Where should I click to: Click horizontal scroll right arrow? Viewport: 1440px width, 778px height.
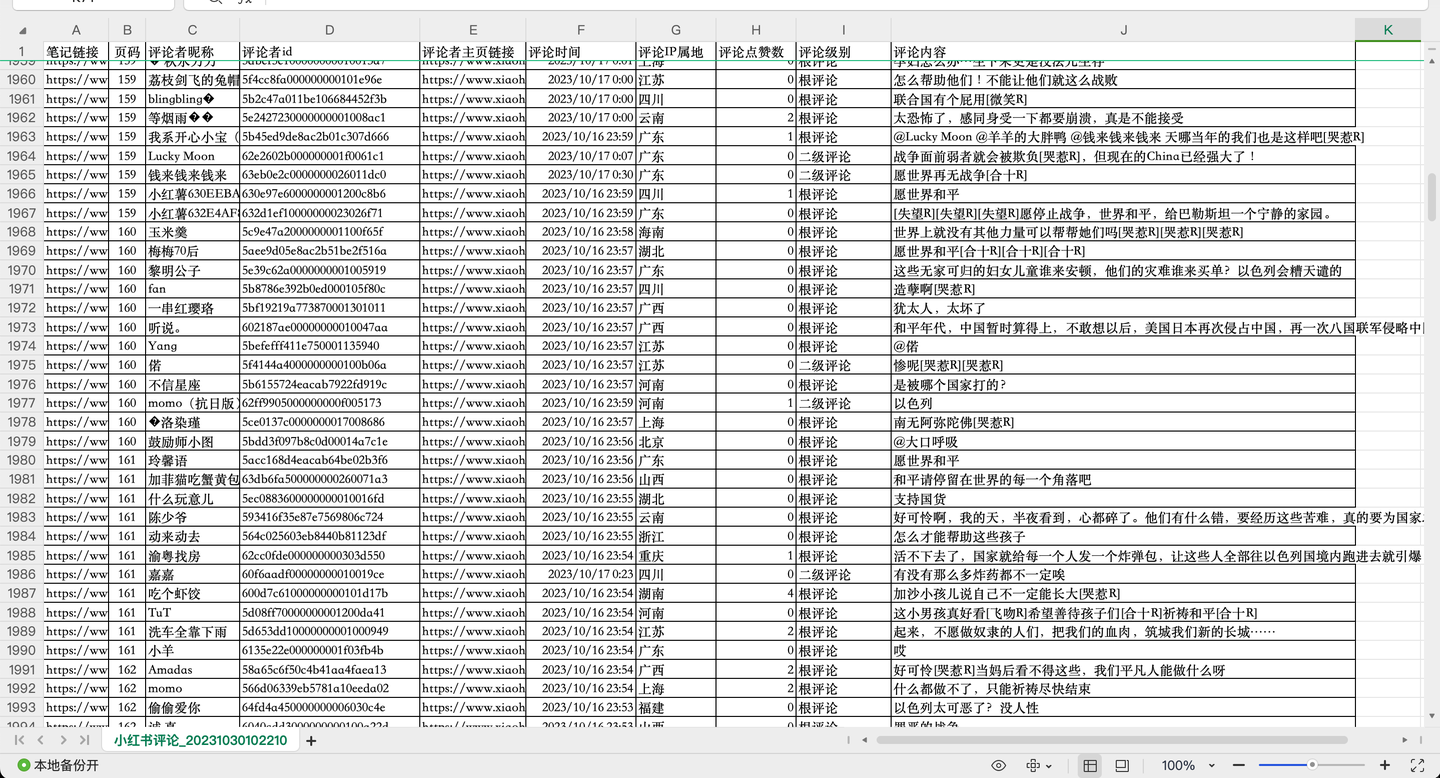point(1404,740)
